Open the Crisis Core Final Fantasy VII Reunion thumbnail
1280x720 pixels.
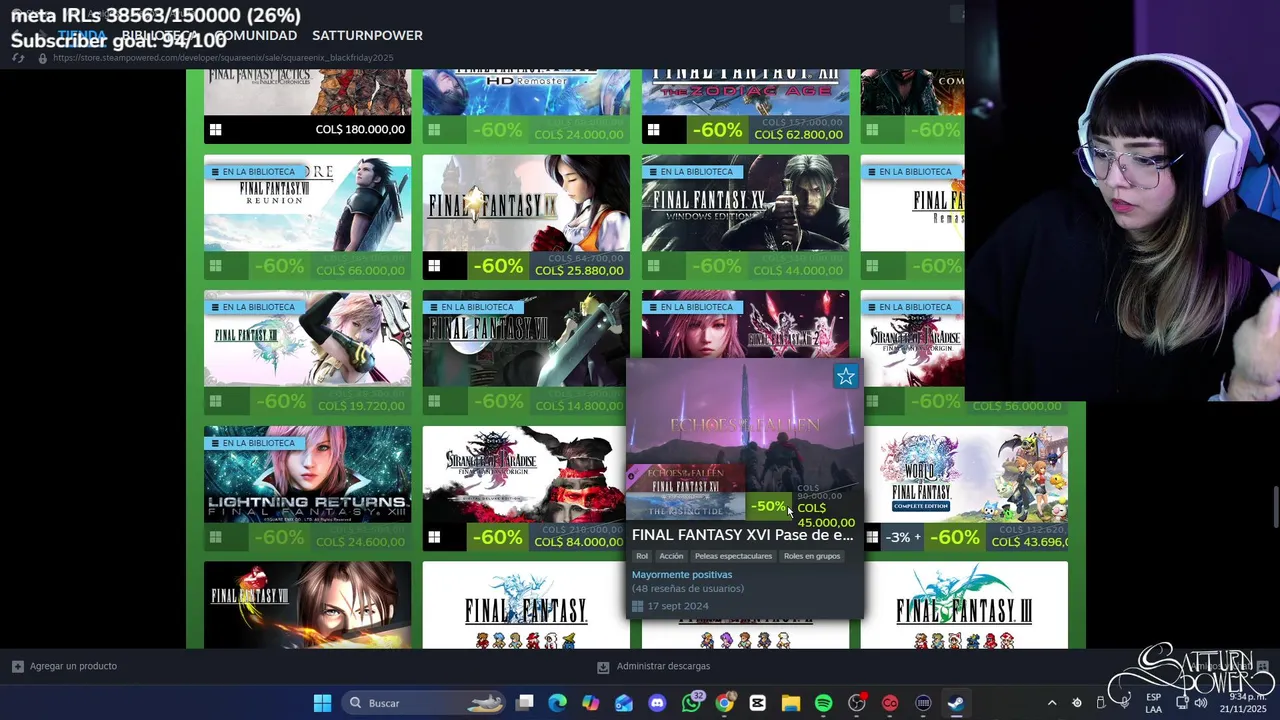point(307,203)
